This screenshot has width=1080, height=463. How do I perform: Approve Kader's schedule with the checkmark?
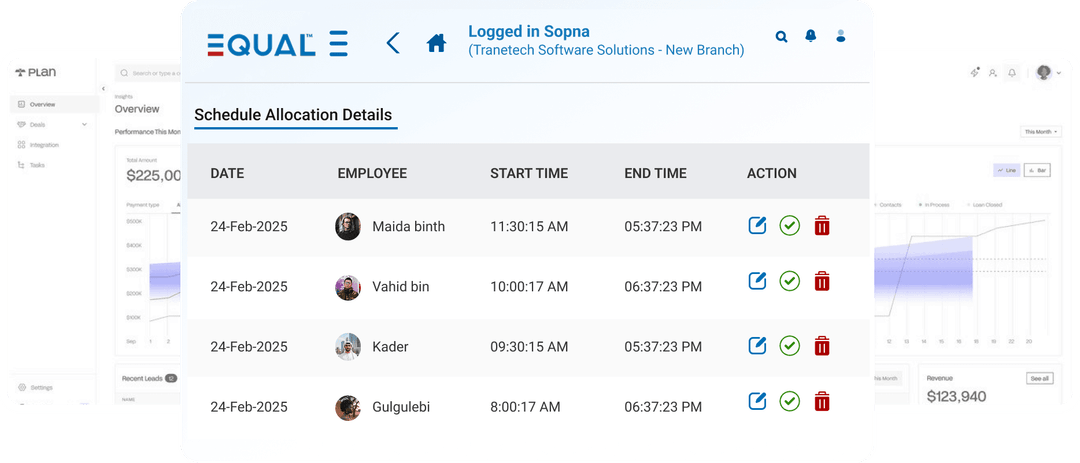tap(790, 346)
